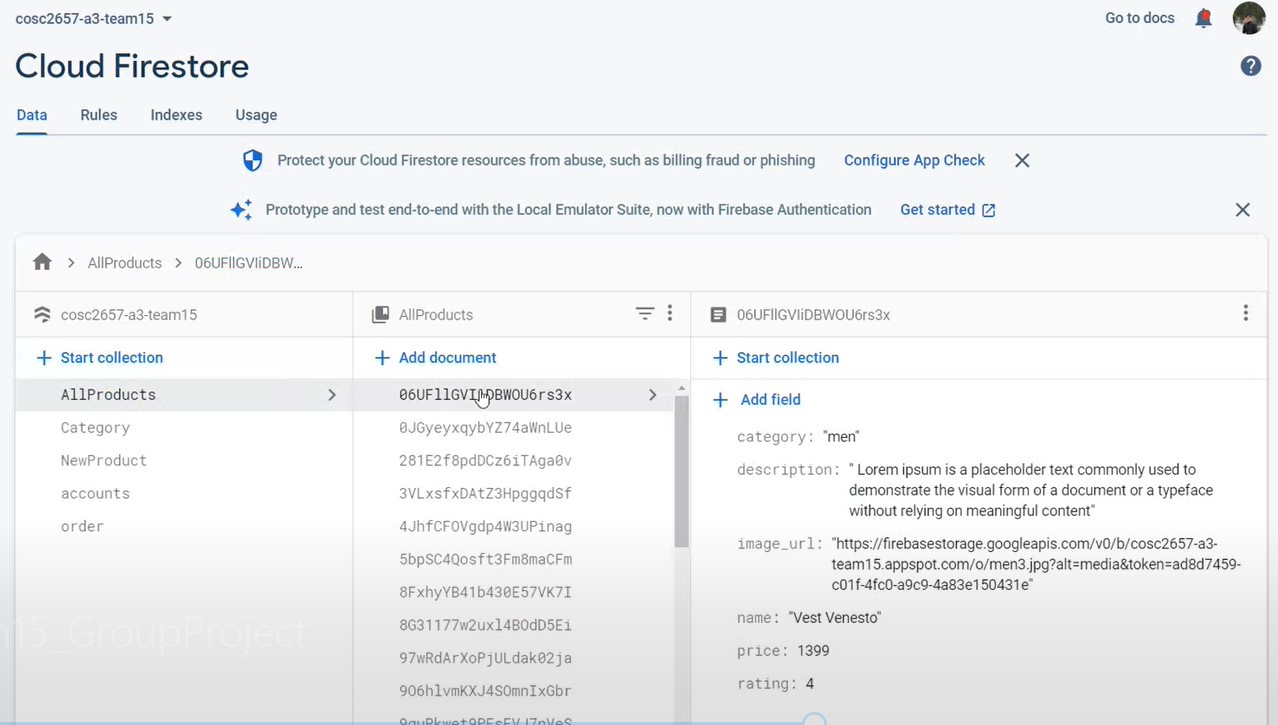Click the open-in-new icon next to Get started
The image size is (1278, 725).
[989, 210]
